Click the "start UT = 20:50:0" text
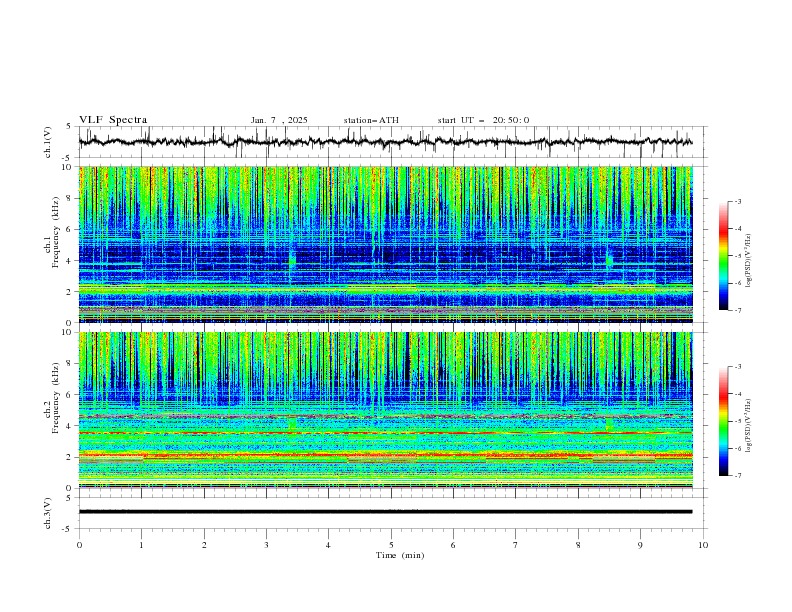The image size is (792, 612). [x=483, y=120]
